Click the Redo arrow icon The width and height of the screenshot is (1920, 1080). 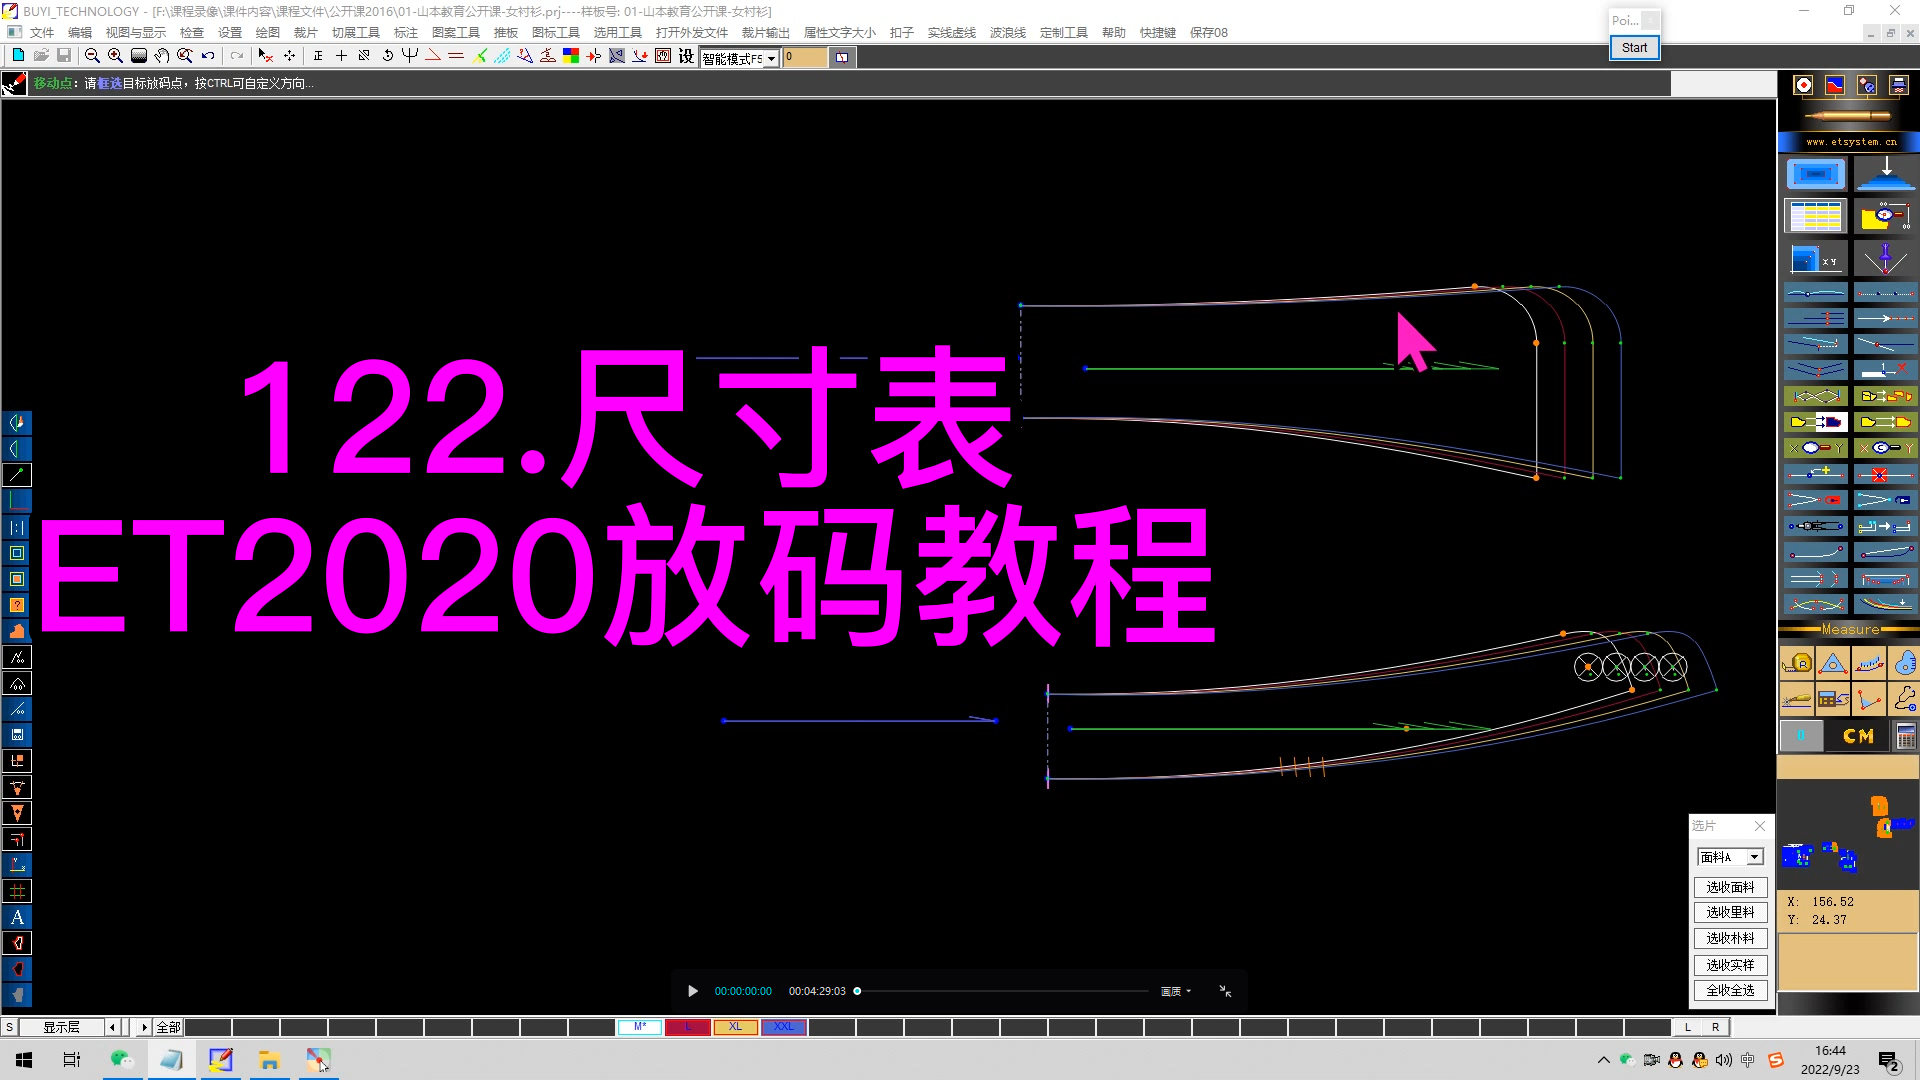[236, 56]
